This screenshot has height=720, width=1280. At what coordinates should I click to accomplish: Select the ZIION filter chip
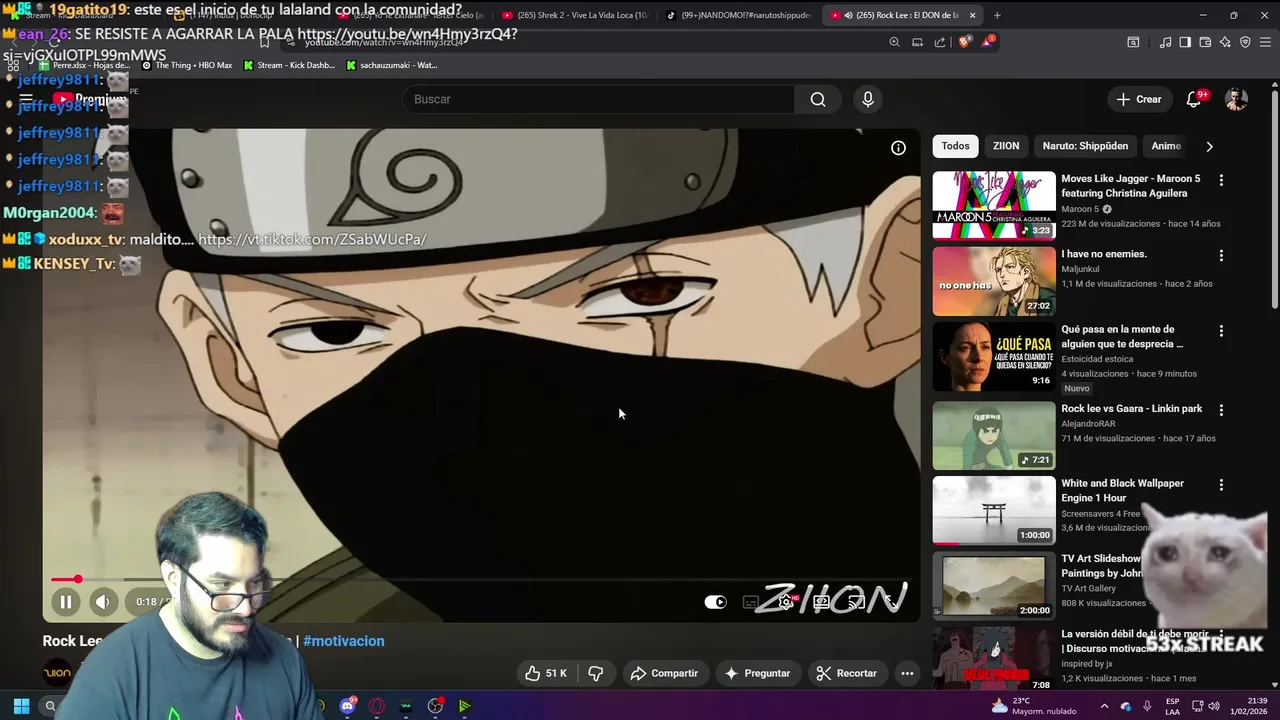(x=1006, y=146)
